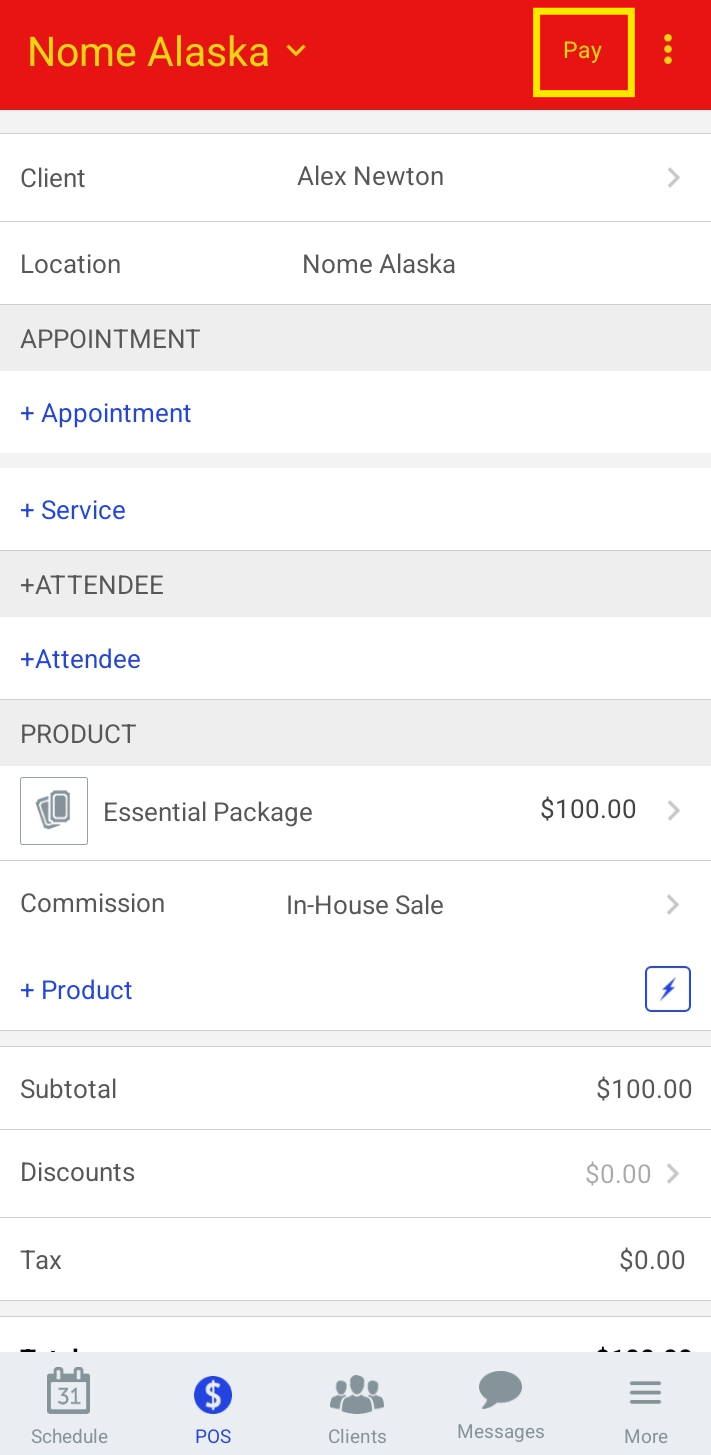711x1455 pixels.
Task: Open the Clients people icon
Action: click(x=357, y=1394)
